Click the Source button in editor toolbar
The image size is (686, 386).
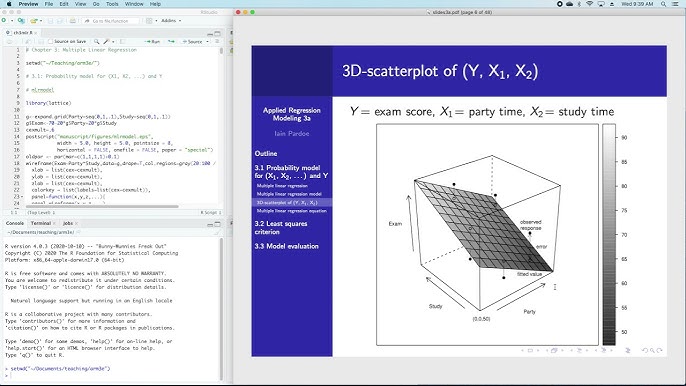tap(193, 42)
